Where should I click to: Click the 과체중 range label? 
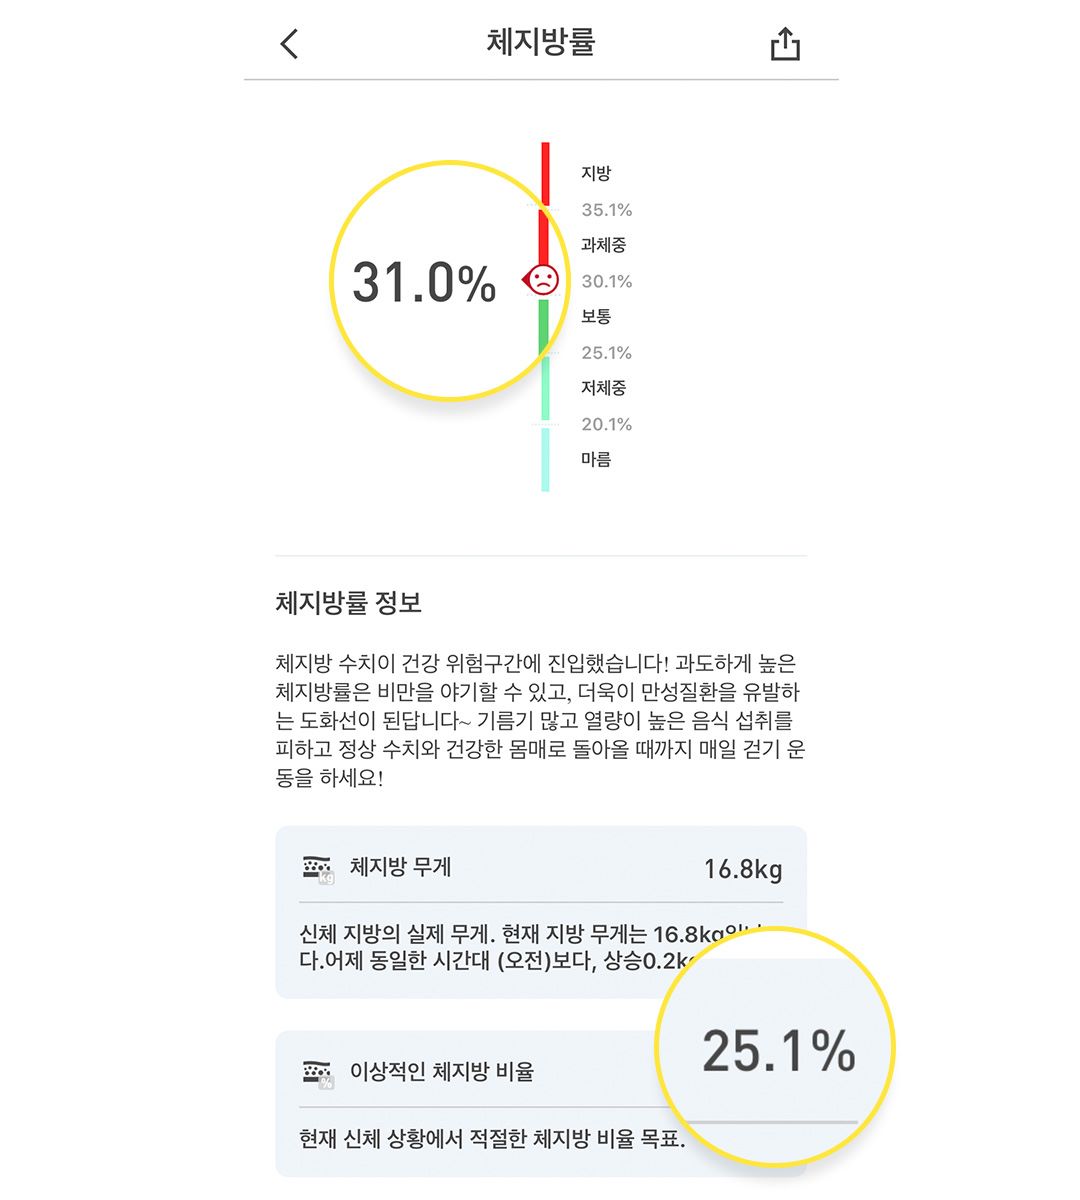(x=604, y=245)
